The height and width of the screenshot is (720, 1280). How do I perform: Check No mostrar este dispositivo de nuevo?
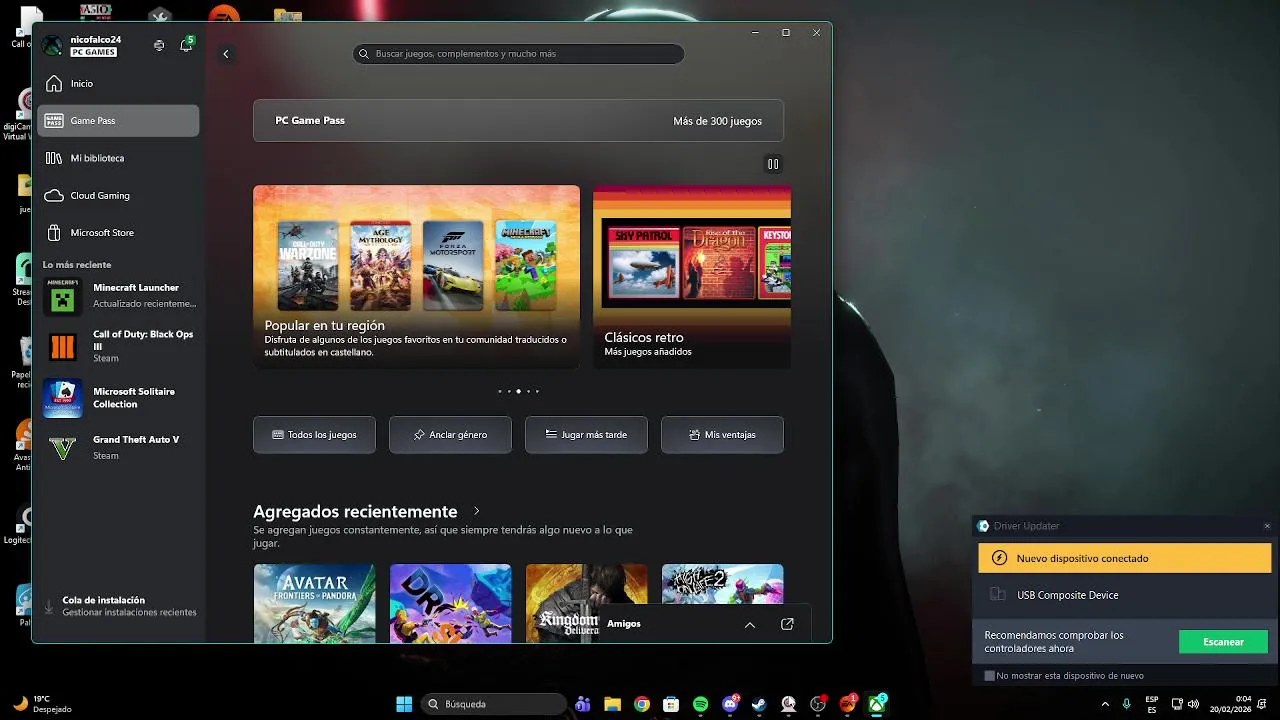point(990,676)
